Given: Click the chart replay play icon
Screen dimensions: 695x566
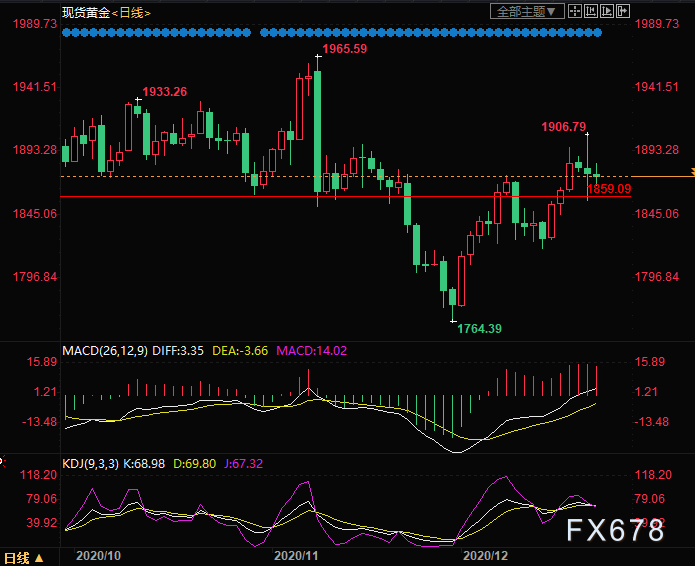Looking at the screenshot, I should tap(606, 12).
